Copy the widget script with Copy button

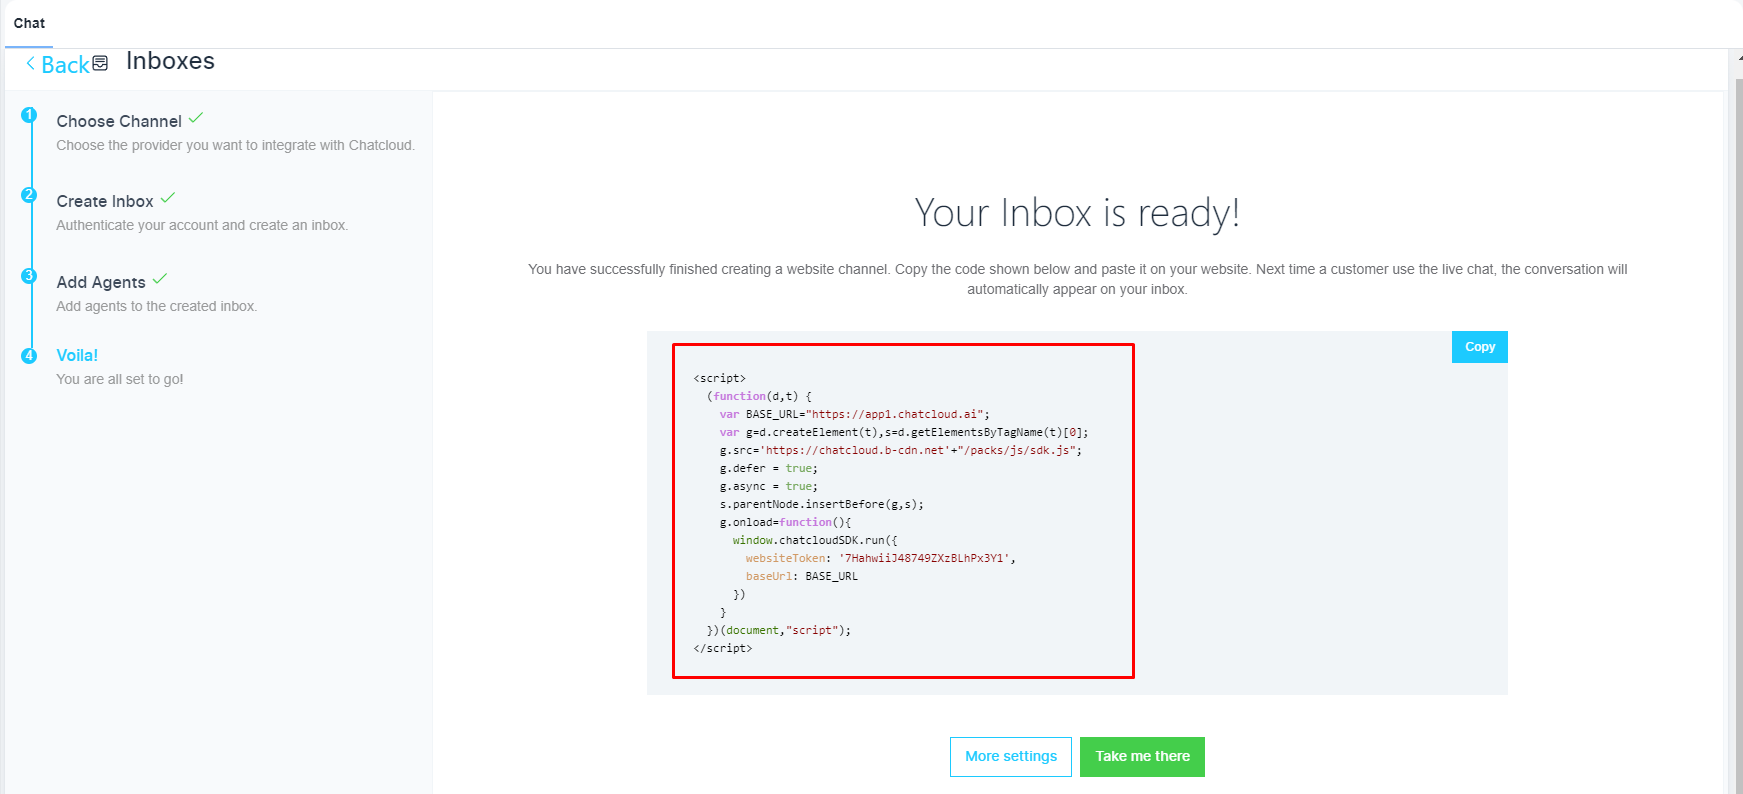pos(1479,347)
